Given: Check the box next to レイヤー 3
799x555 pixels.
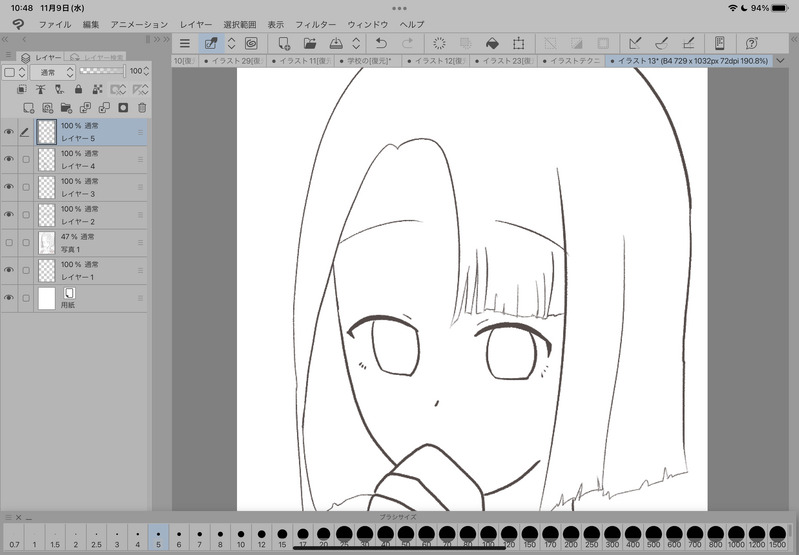Looking at the screenshot, I should pos(25,187).
